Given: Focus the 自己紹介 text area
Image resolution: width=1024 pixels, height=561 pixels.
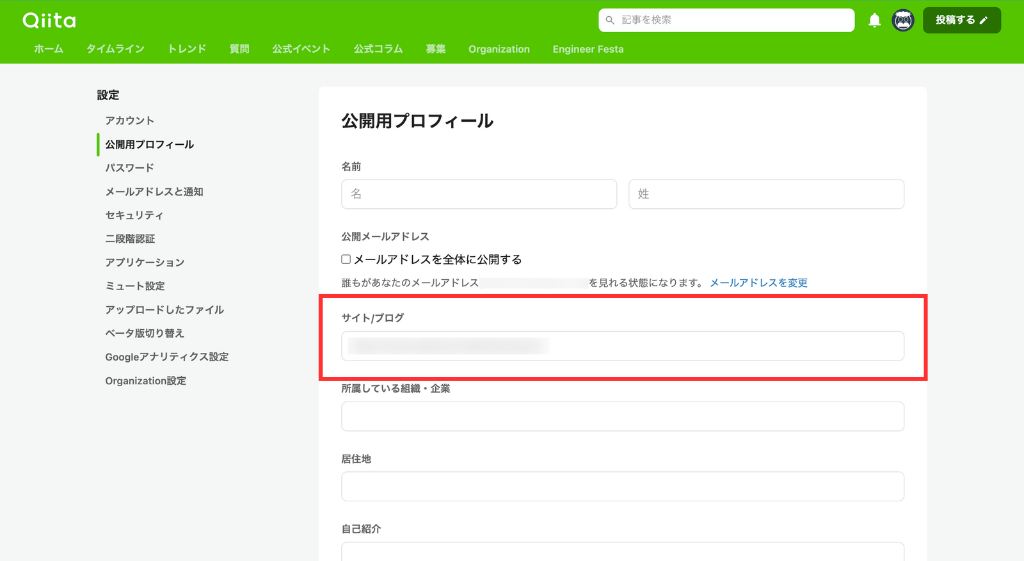Looking at the screenshot, I should 622,552.
